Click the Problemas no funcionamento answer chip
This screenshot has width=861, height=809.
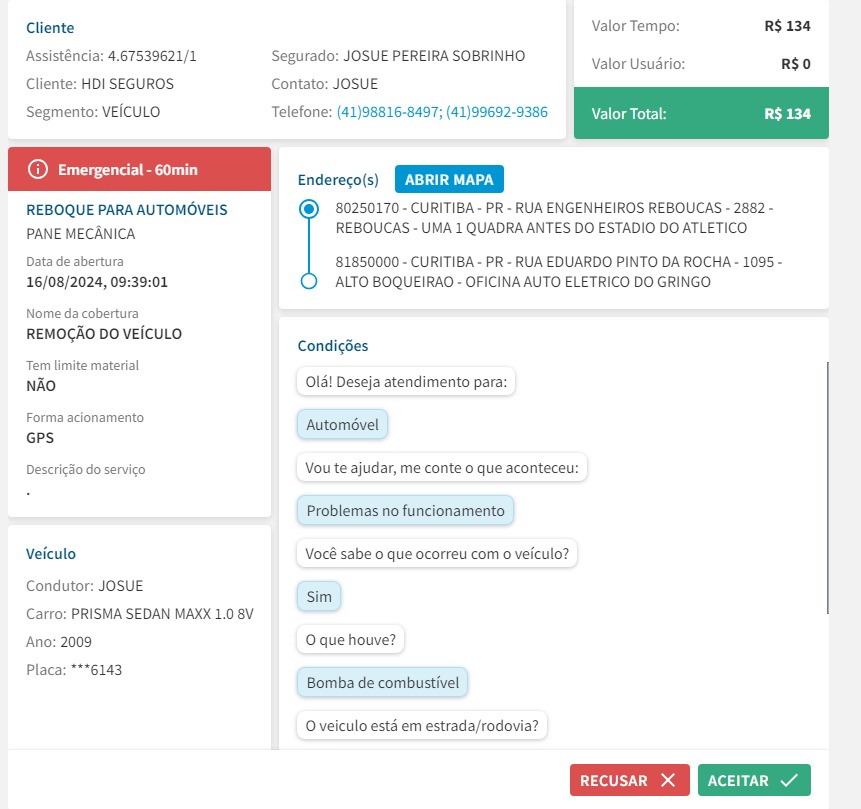(405, 511)
